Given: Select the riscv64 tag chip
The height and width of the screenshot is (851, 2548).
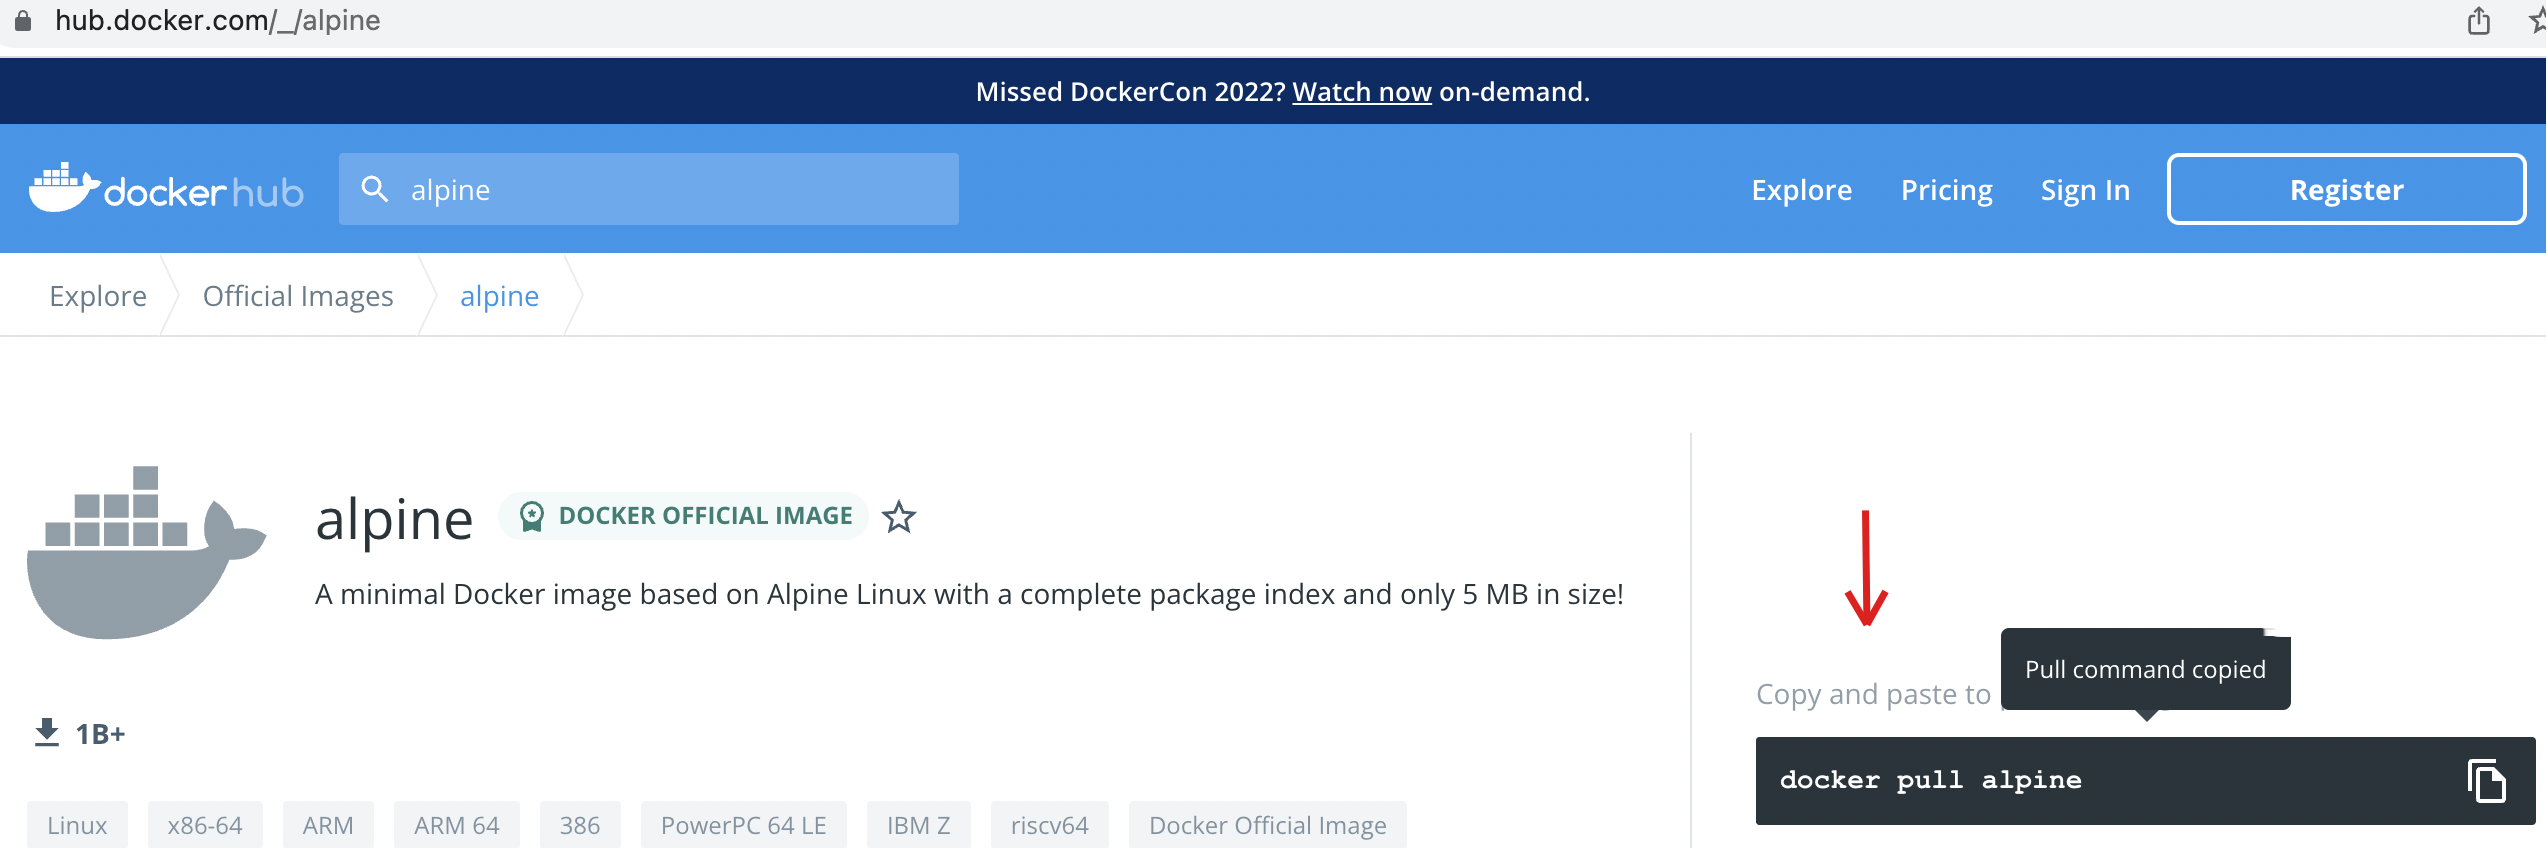Looking at the screenshot, I should (x=1049, y=825).
